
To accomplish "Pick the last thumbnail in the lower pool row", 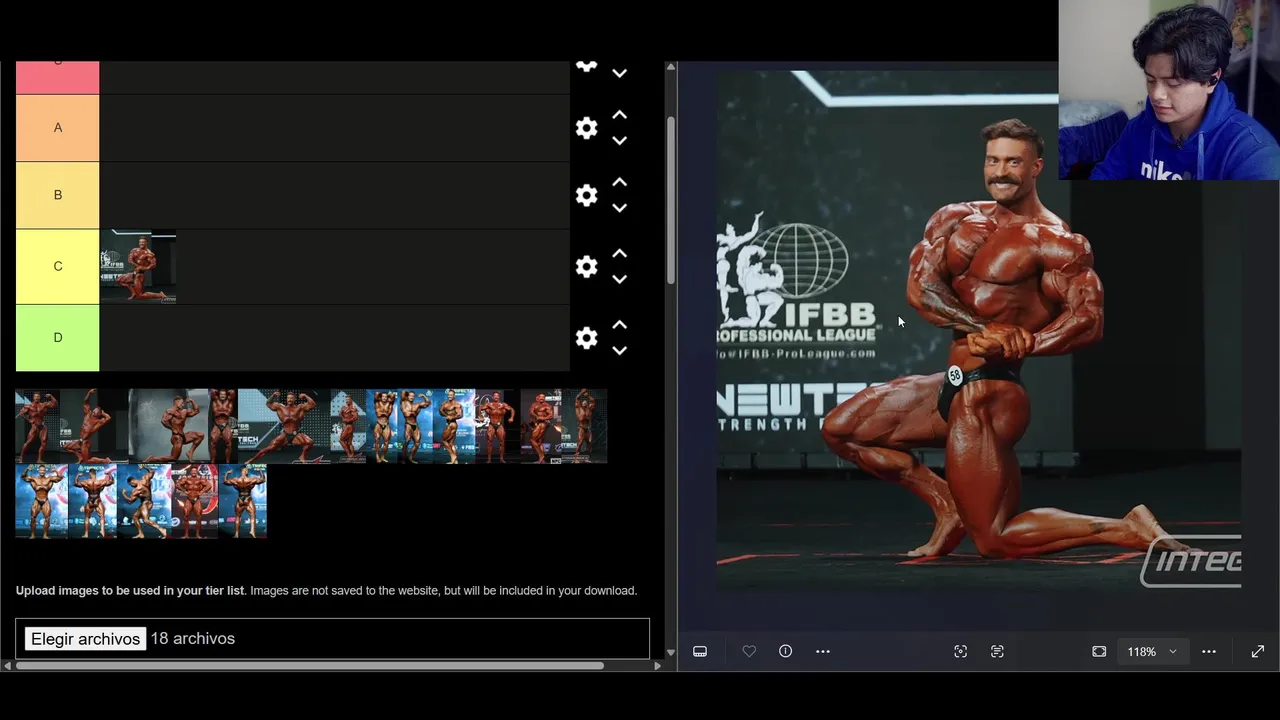I will coord(243,501).
